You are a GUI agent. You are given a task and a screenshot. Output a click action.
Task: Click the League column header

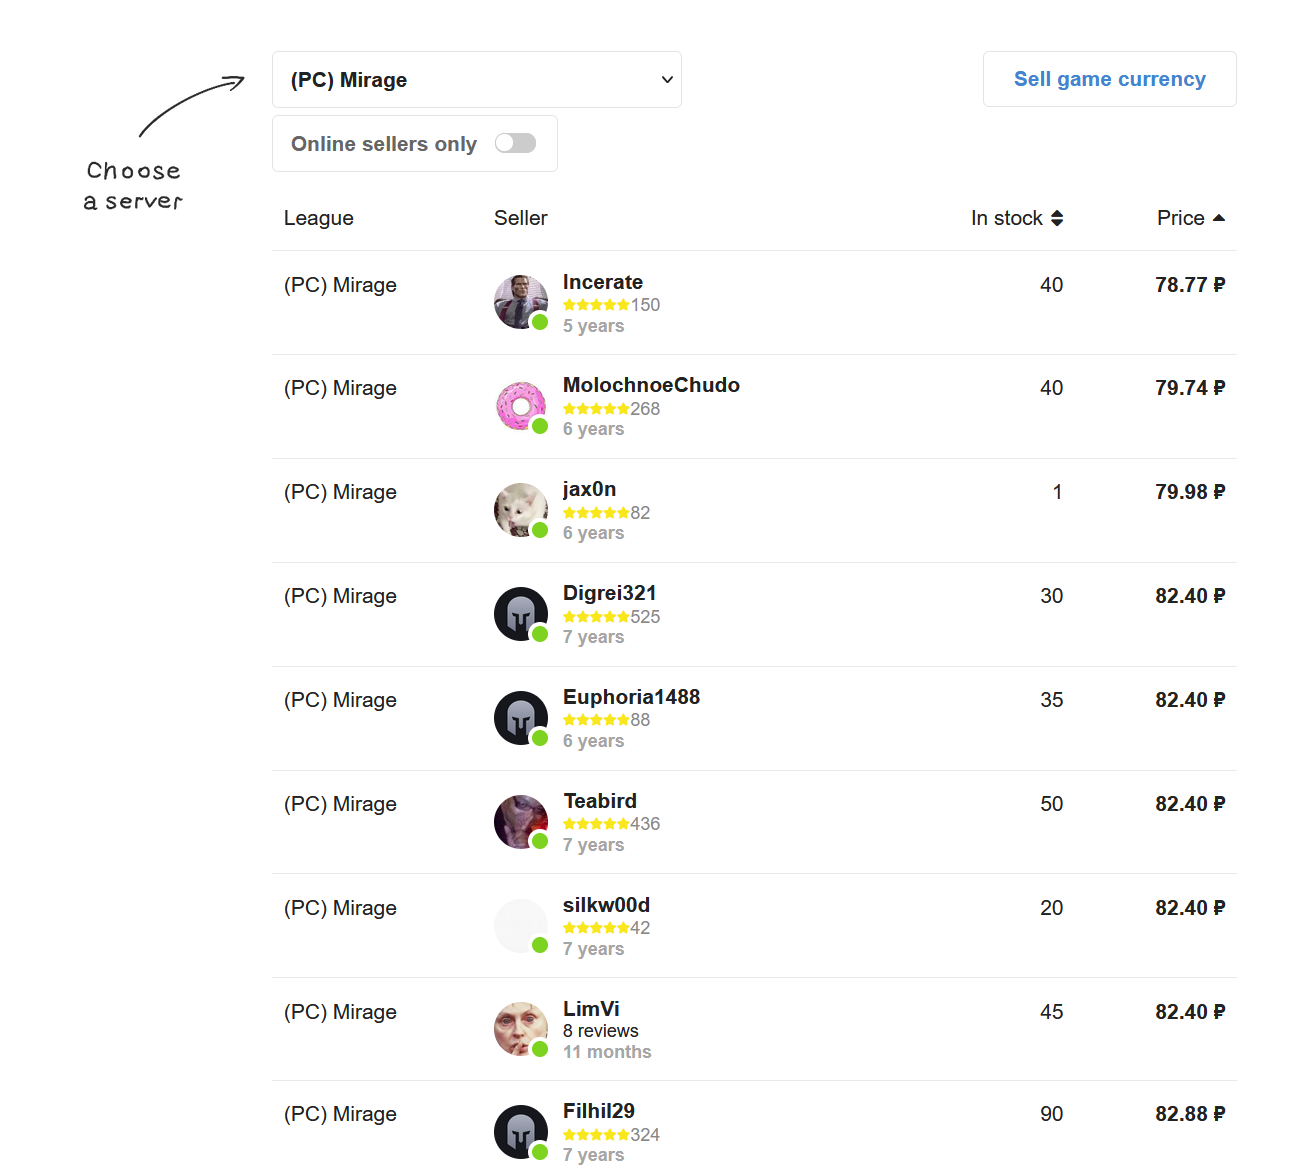pos(318,218)
